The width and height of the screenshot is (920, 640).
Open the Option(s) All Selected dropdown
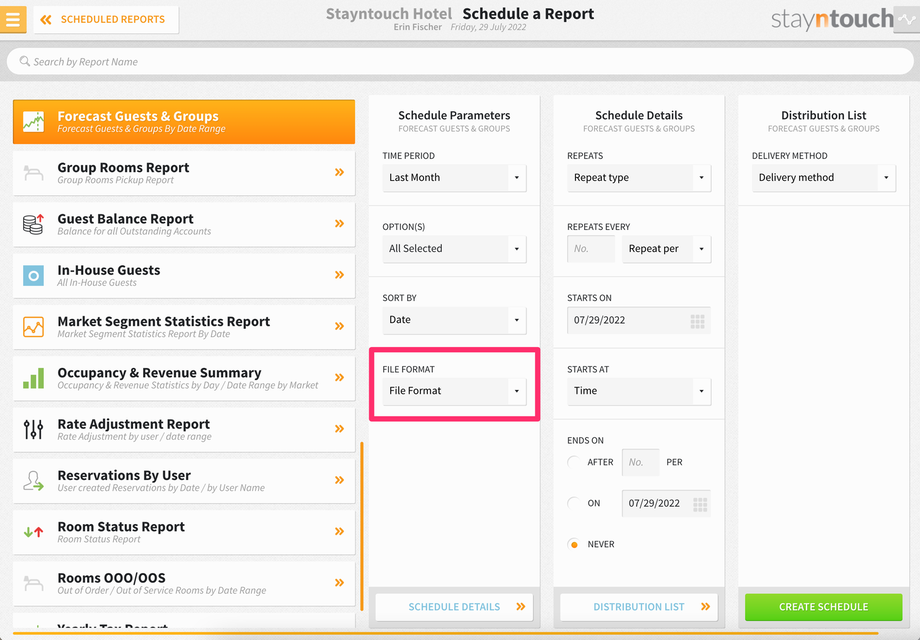tap(454, 249)
